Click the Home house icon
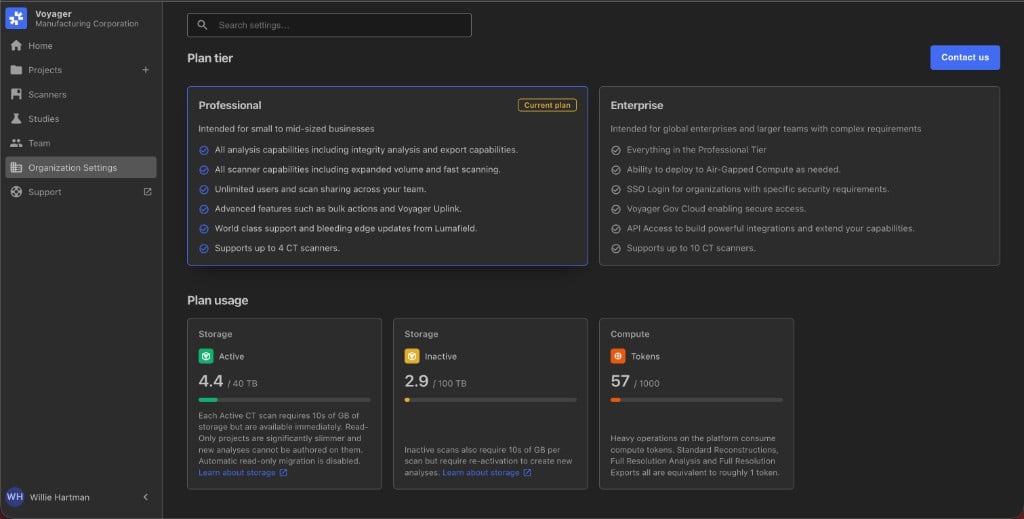The width and height of the screenshot is (1024, 519). [16, 46]
